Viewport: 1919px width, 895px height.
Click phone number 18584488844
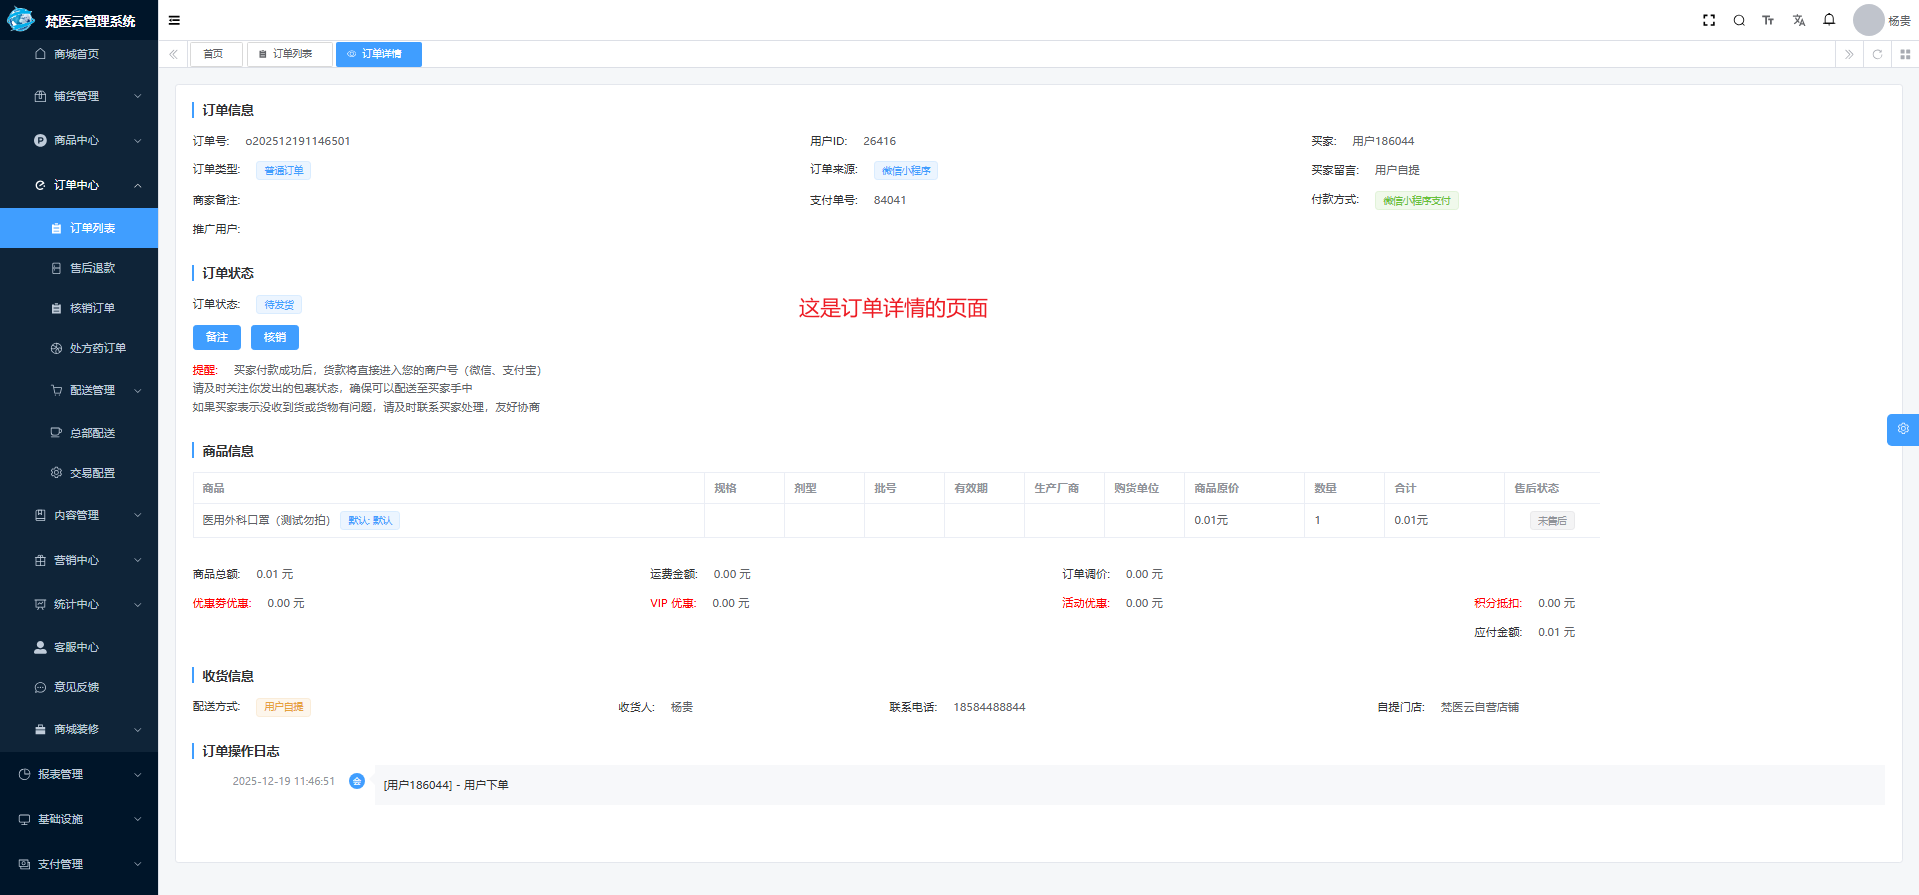[x=989, y=707]
